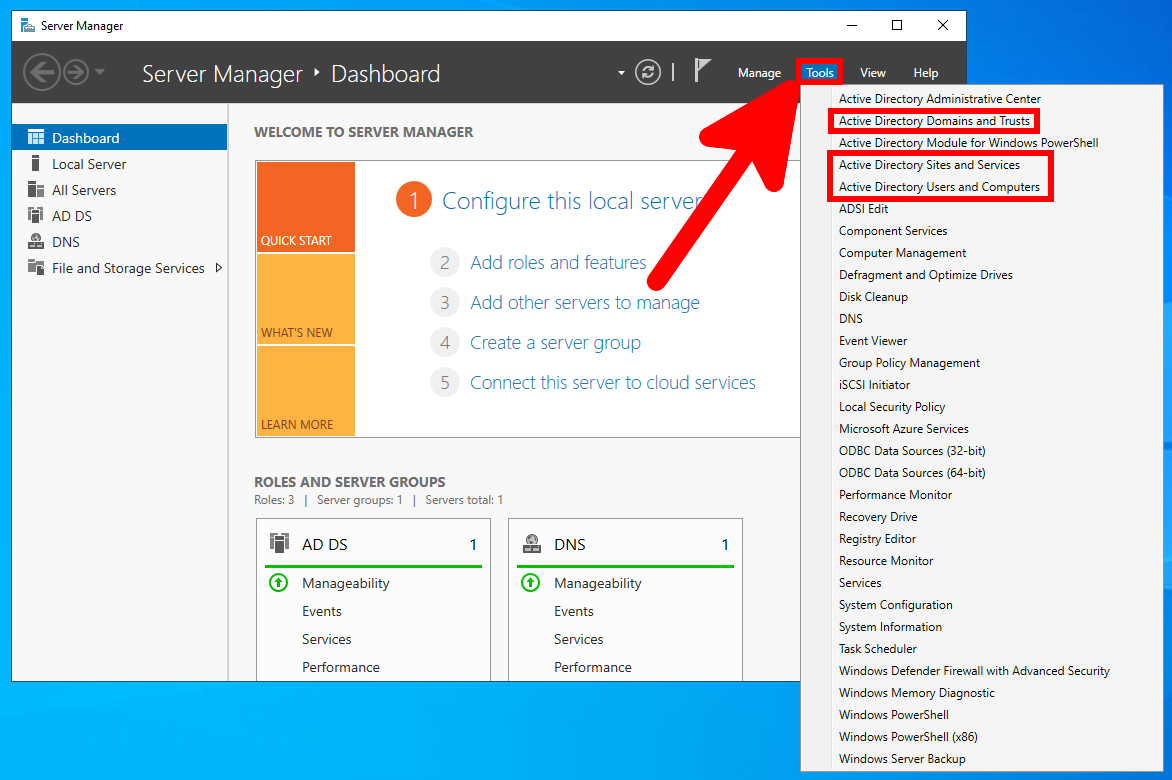This screenshot has height=780, width=1172.
Task: Click the refresh icon in header
Action: pos(648,73)
